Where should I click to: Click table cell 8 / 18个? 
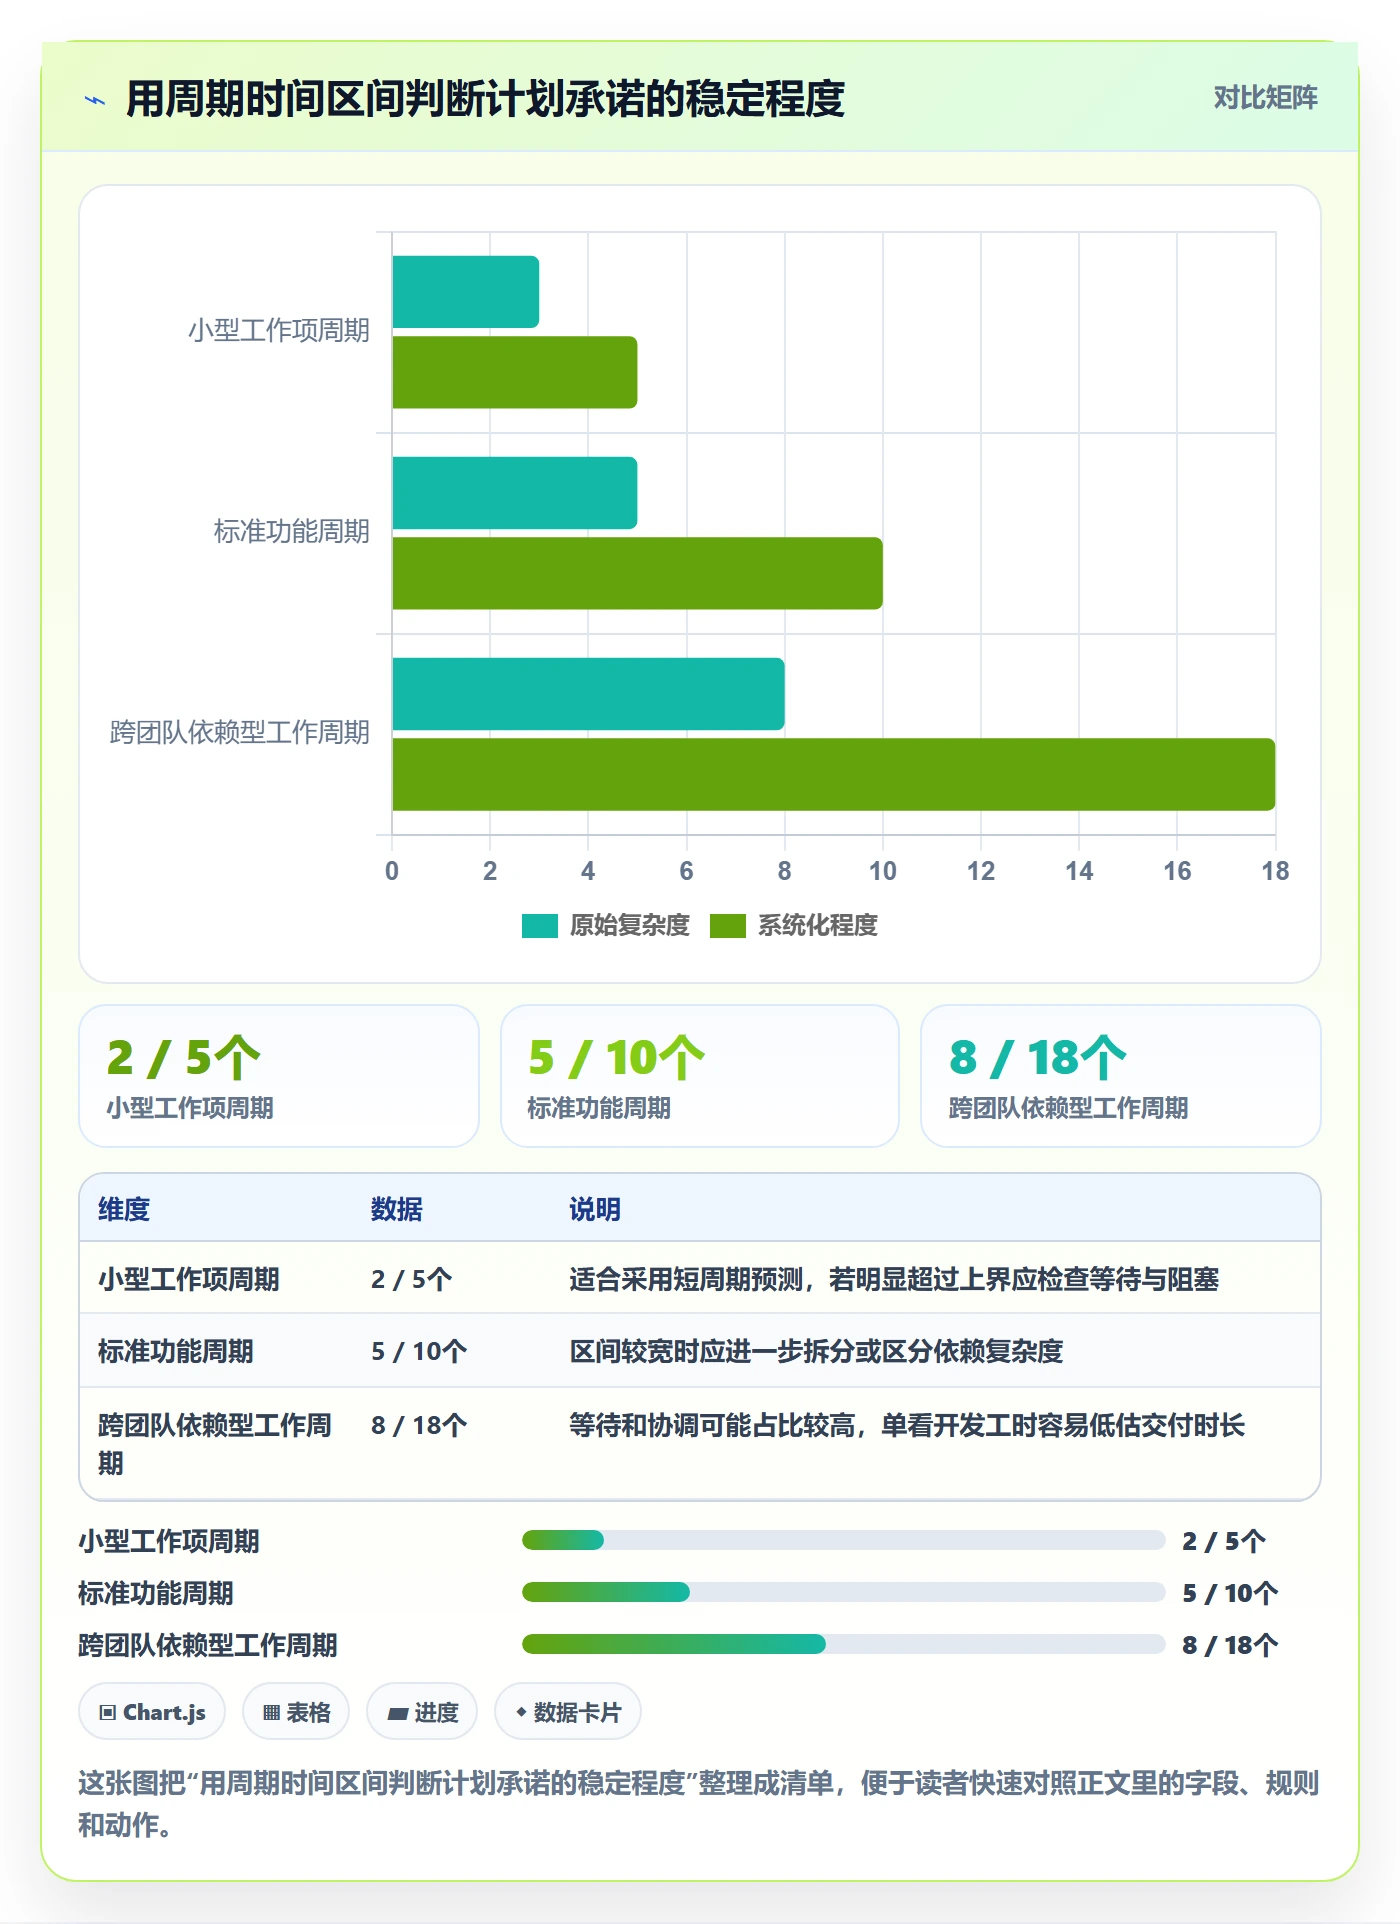419,1425
